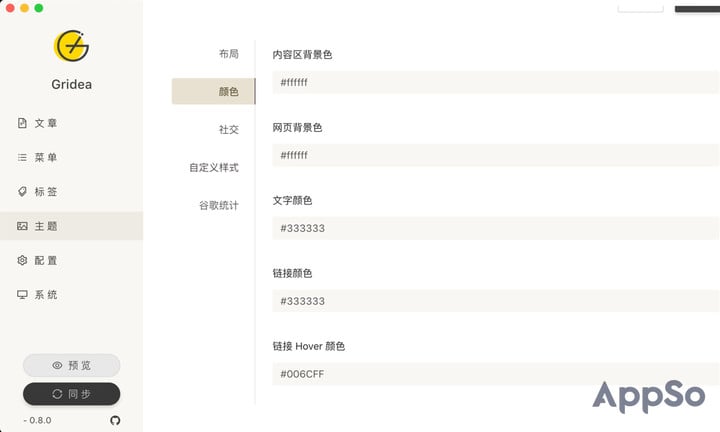Open the 谷歌统计 analytics tab
Screen dimensions: 720x432
(219, 205)
